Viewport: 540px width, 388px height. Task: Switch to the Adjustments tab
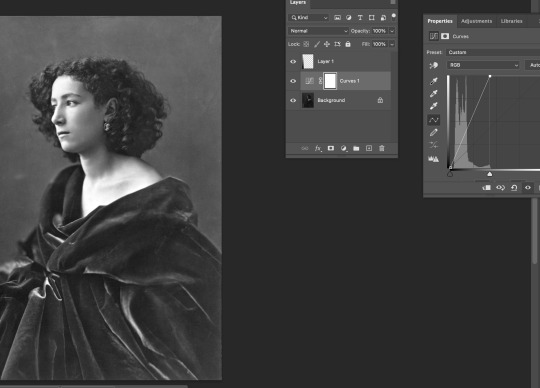click(x=476, y=21)
